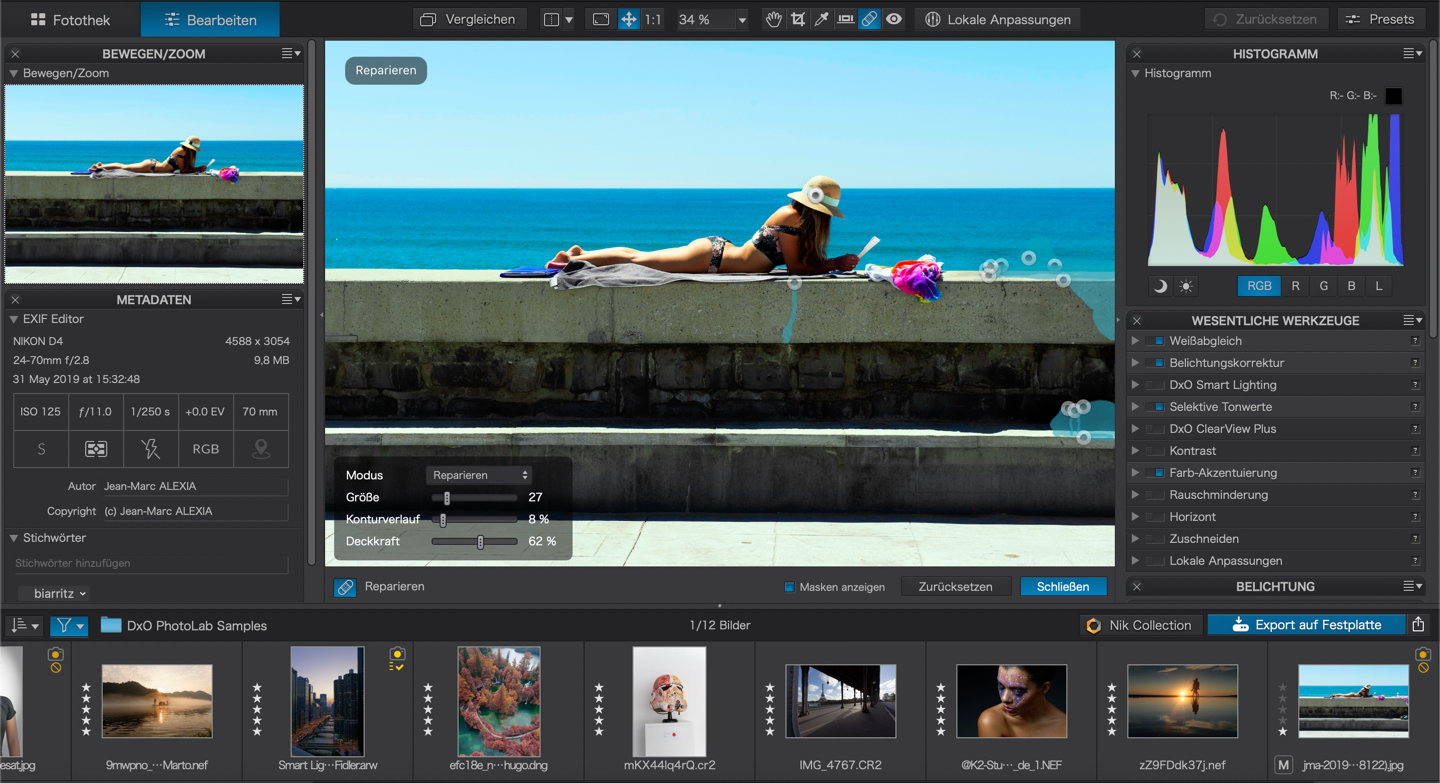
Task: Click the DxO PhotoLab Samples folder icon
Action: point(111,626)
